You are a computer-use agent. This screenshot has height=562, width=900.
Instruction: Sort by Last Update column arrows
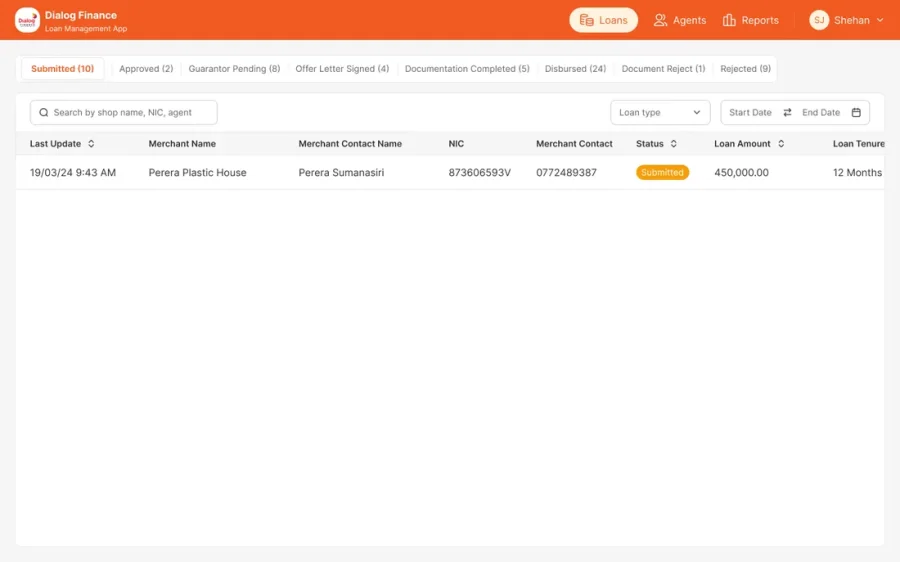[x=91, y=144]
